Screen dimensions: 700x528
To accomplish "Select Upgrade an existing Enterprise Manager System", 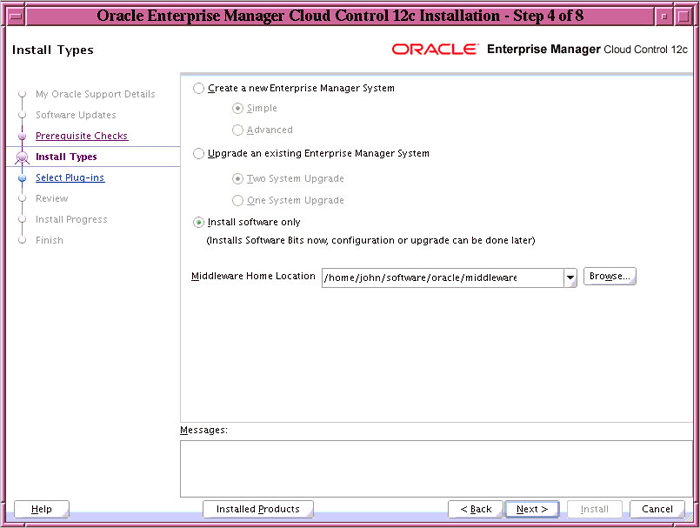I will [x=199, y=154].
